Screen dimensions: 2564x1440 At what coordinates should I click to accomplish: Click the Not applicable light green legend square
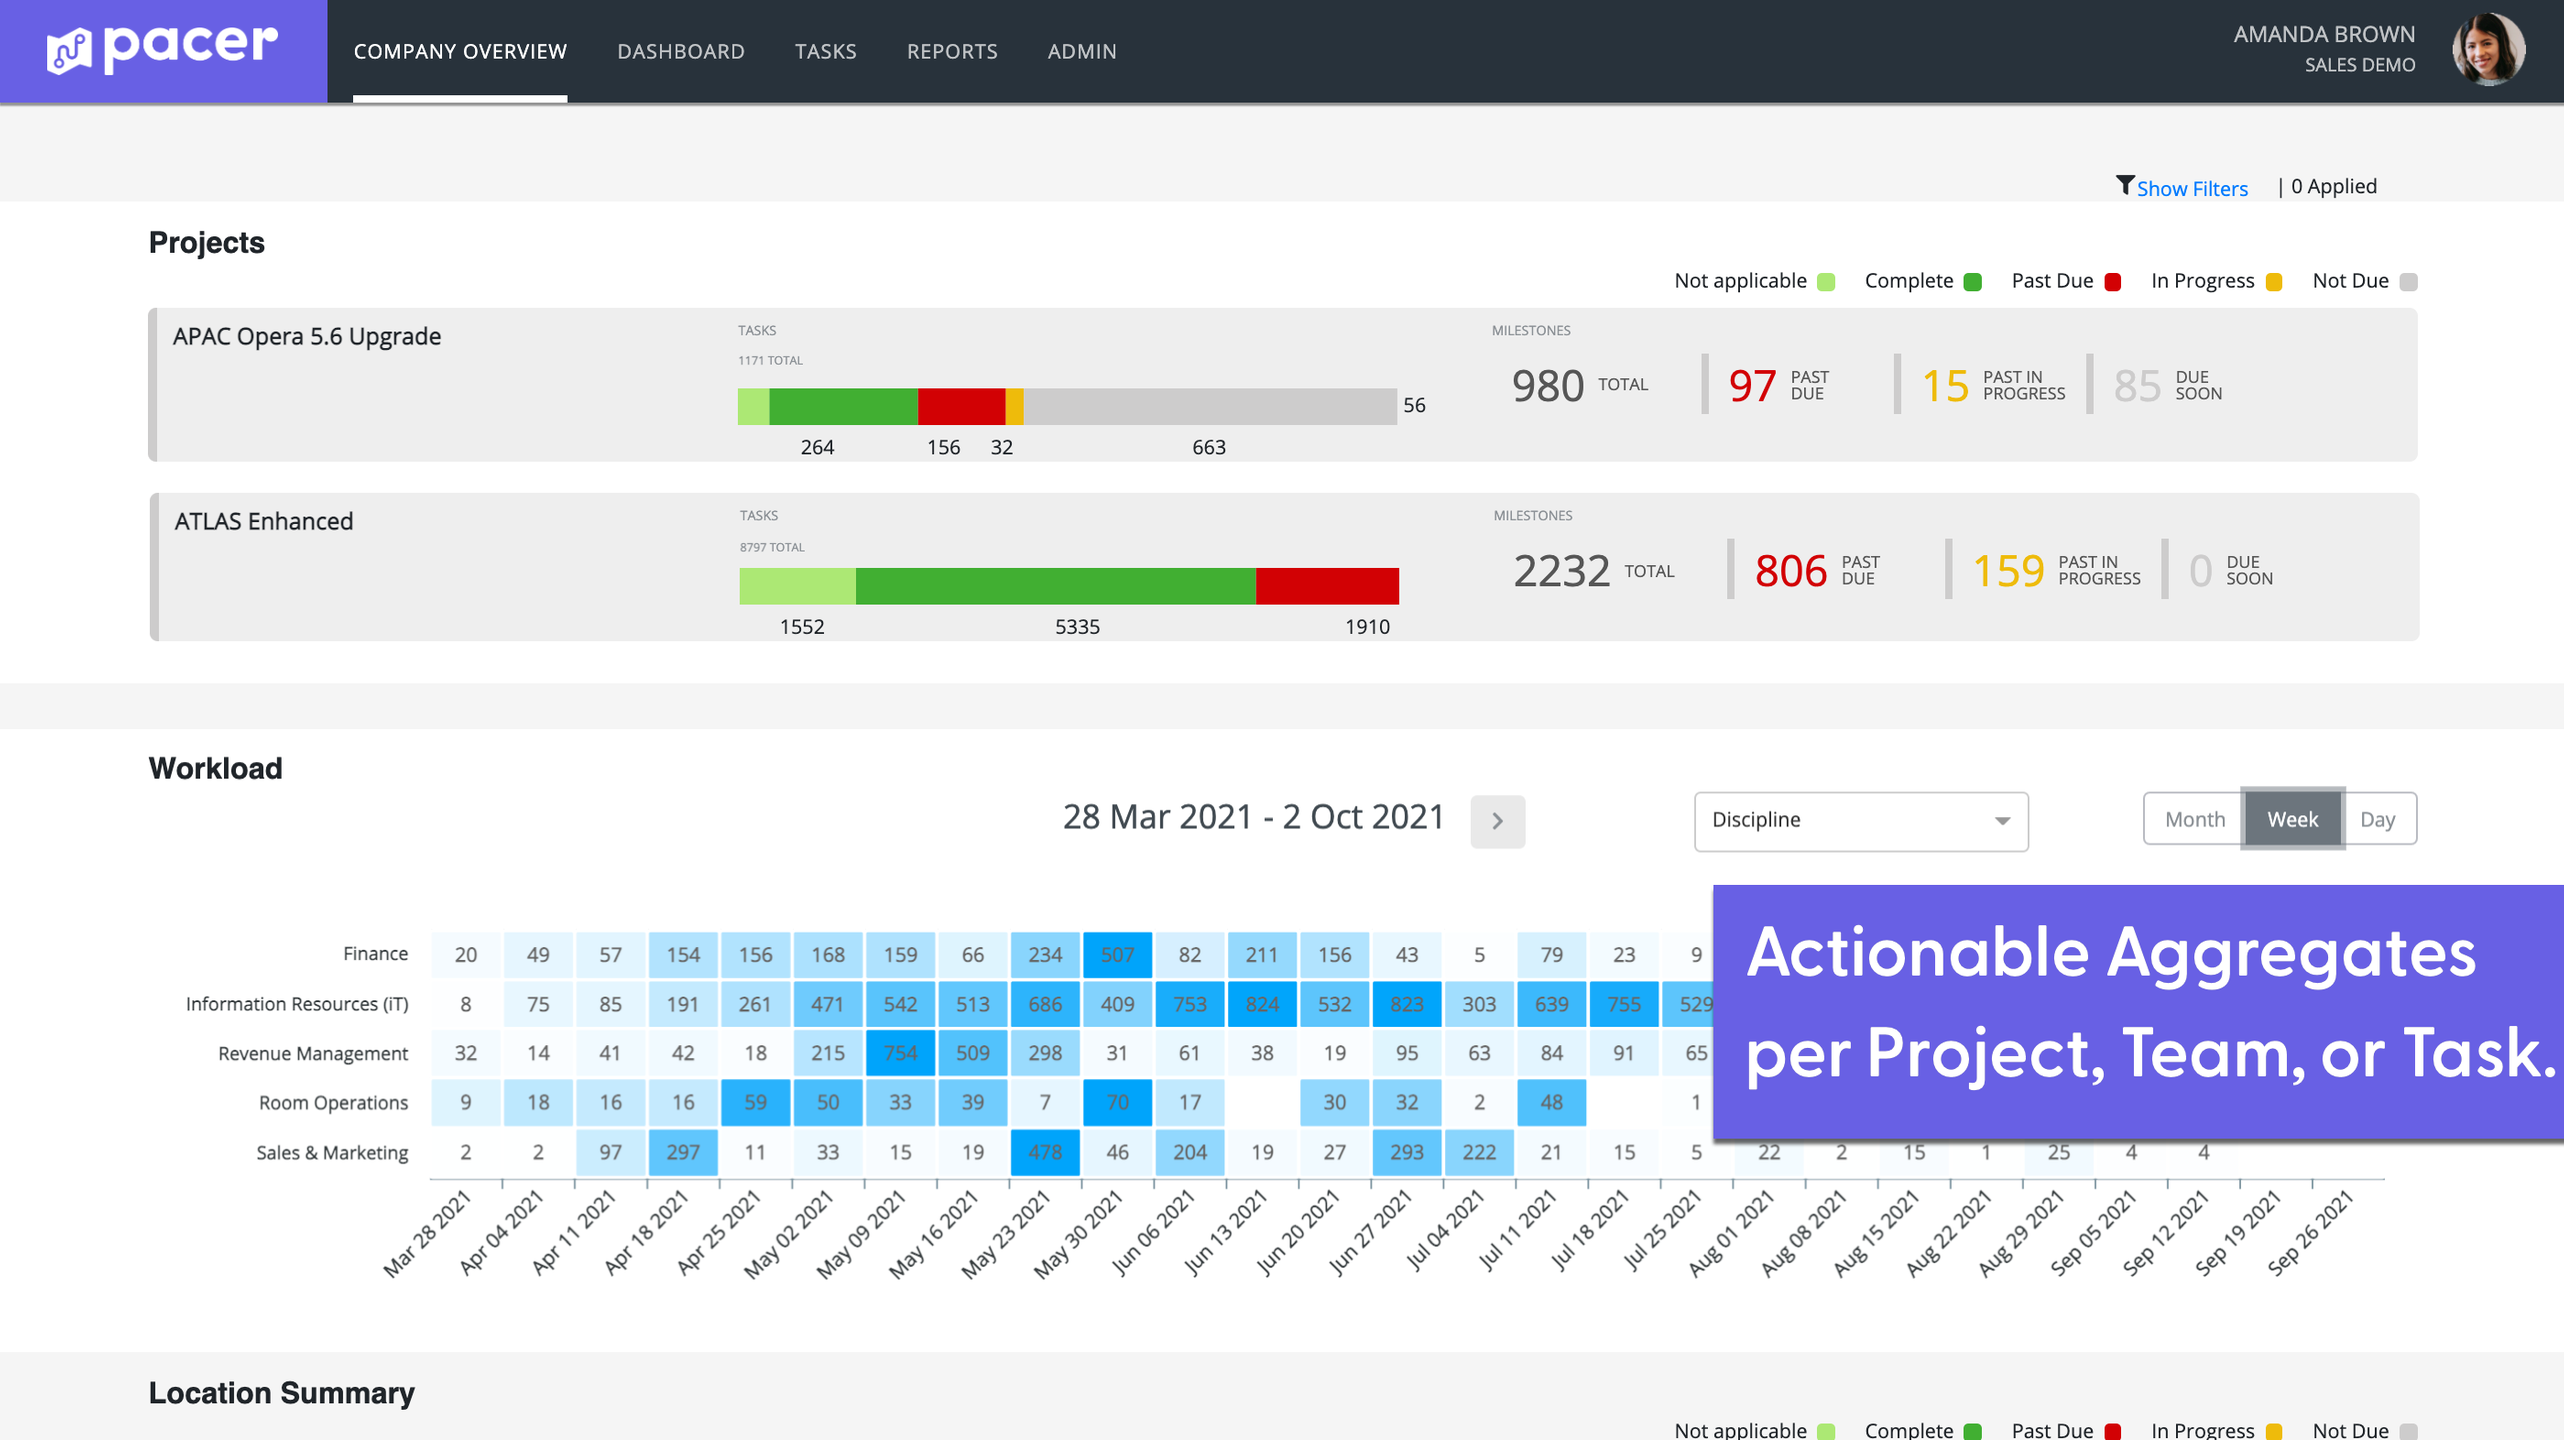pyautogui.click(x=1826, y=282)
